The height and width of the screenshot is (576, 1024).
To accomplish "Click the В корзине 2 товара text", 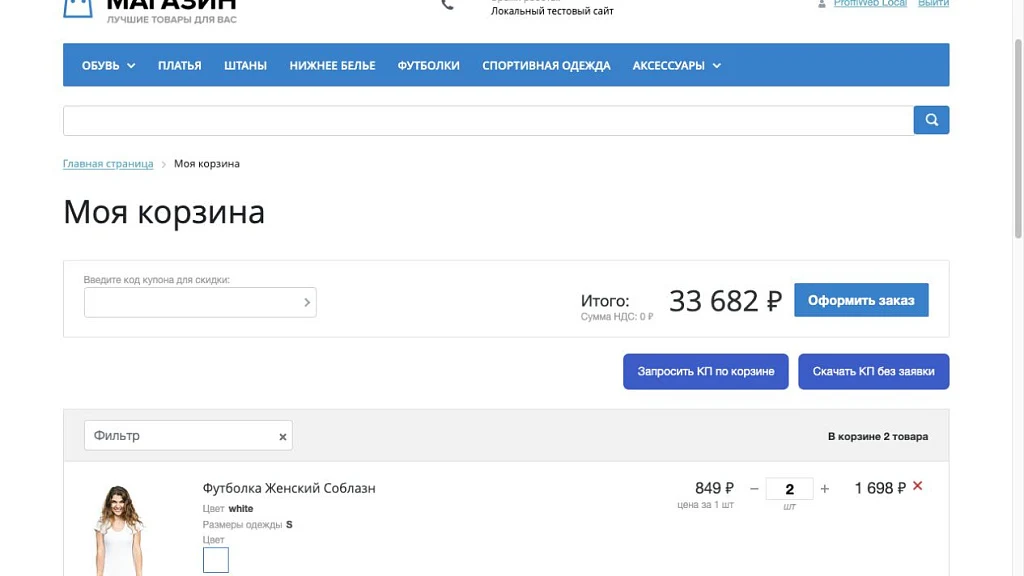I will 878,436.
